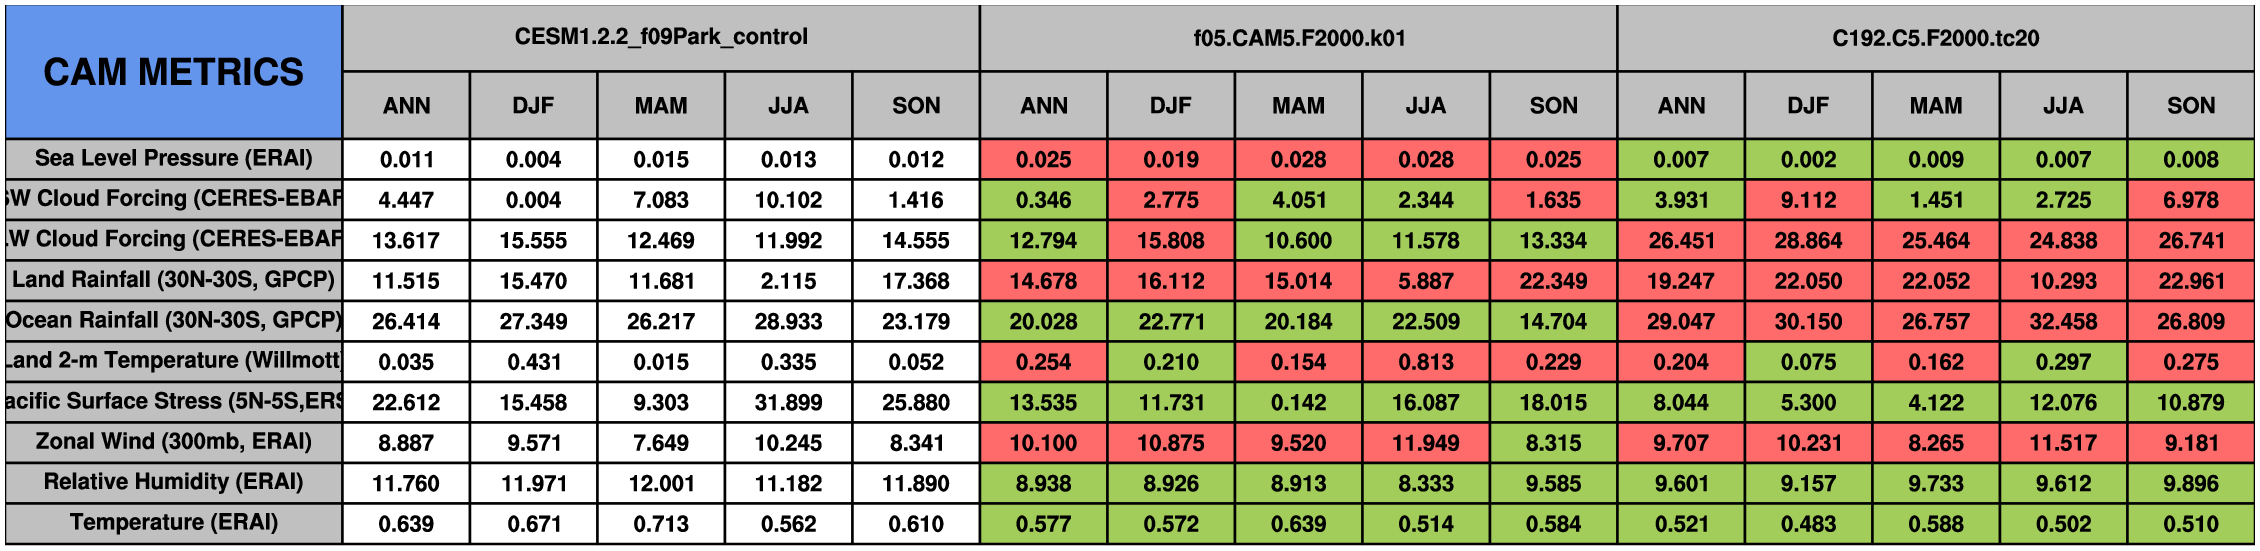Click the C192.C5.F2000.tc20 column header
This screenshot has height=551, width=2260.
coord(1935,38)
